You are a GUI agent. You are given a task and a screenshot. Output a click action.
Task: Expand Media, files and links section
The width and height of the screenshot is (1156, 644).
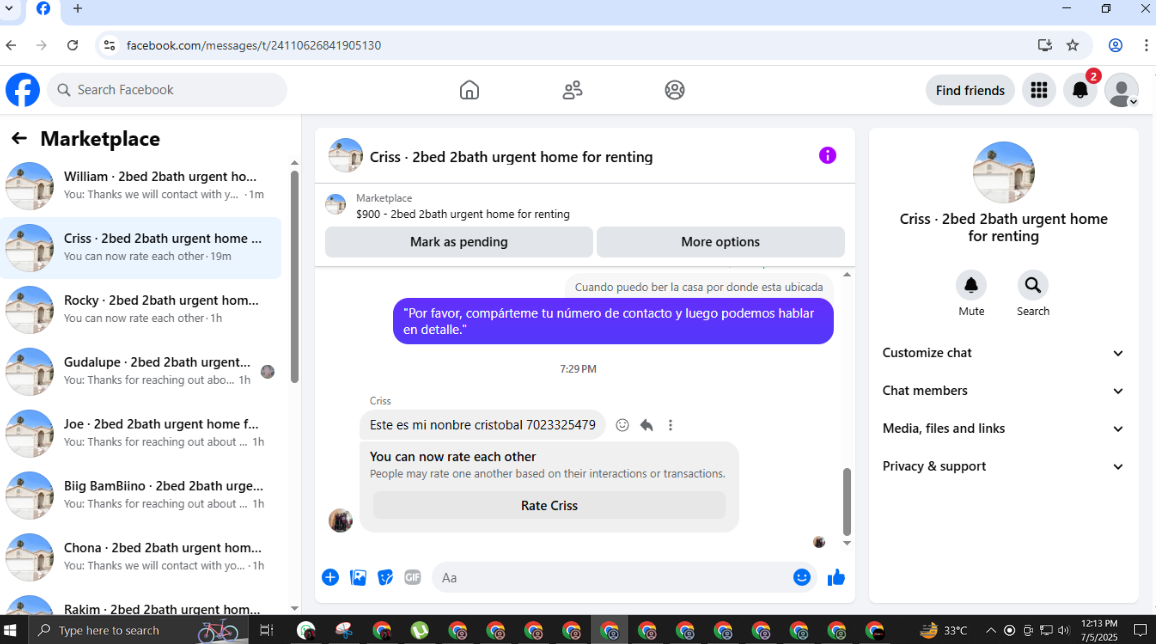(x=1003, y=429)
